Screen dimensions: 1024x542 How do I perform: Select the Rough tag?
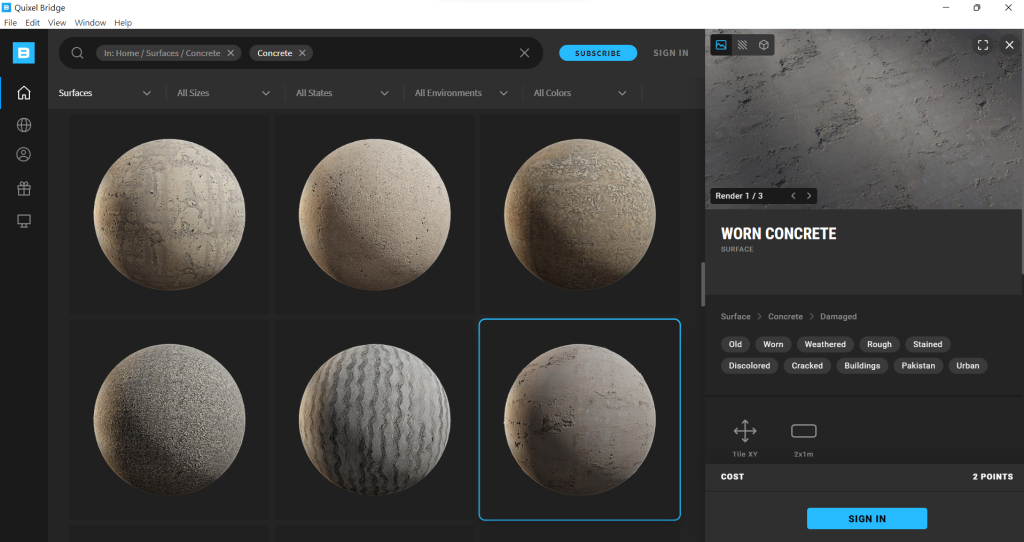(x=879, y=344)
